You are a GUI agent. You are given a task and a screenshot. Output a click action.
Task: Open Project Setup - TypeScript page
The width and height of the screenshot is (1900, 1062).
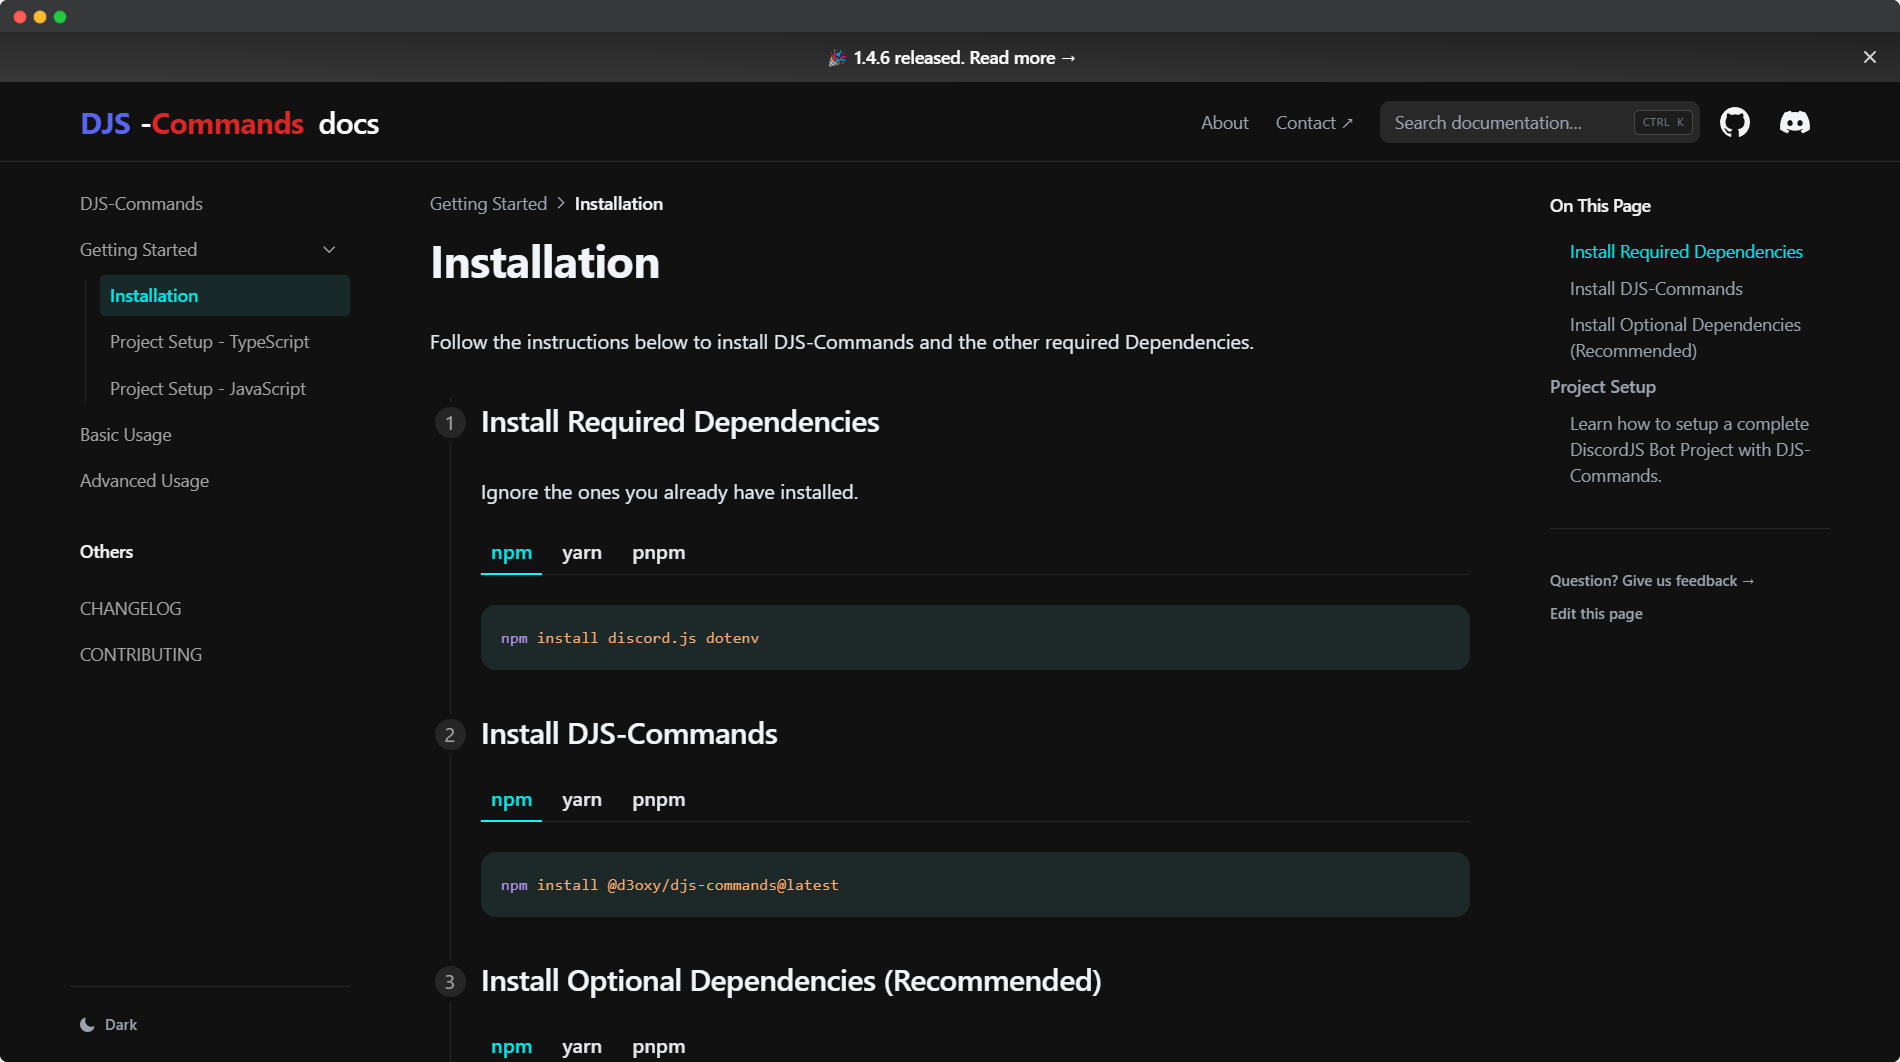click(209, 342)
